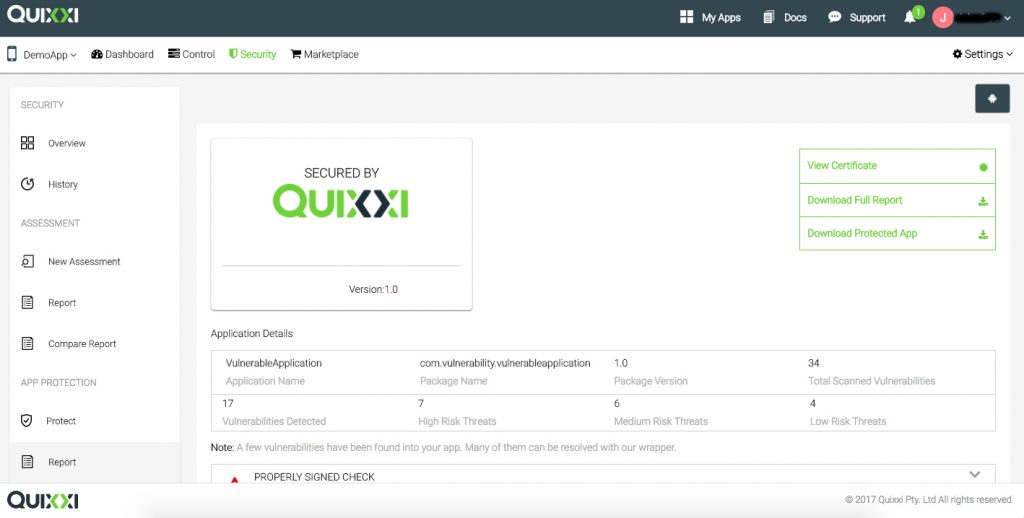Expand the Settings dropdown
Image resolution: width=1024 pixels, height=518 pixels.
point(982,54)
